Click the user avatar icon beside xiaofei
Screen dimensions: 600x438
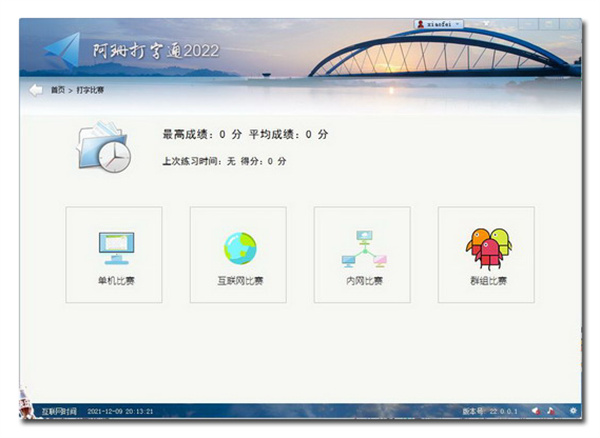(x=421, y=24)
